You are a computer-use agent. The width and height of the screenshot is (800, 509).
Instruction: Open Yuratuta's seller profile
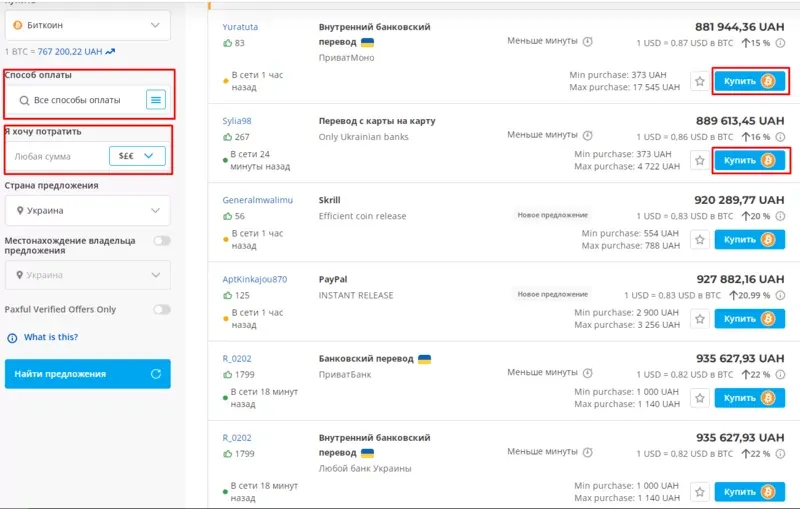(240, 27)
